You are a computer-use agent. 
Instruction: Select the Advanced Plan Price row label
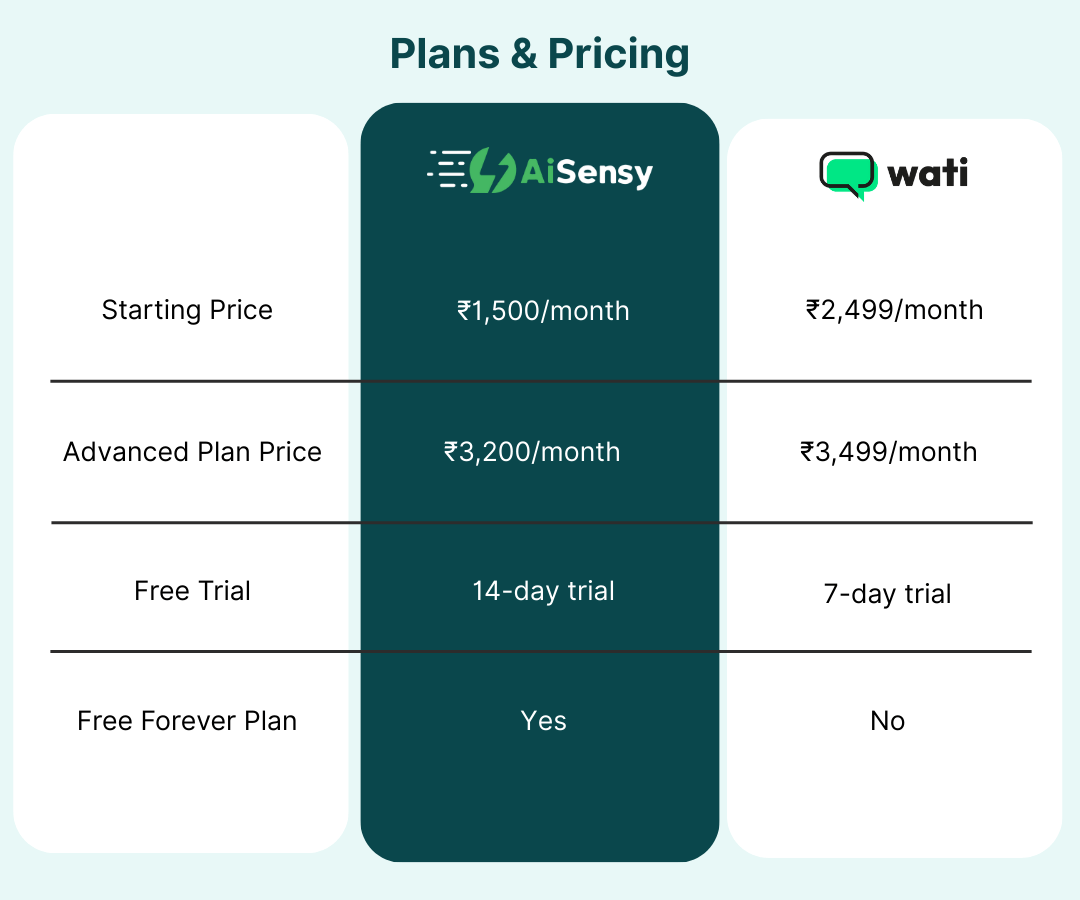pyautogui.click(x=192, y=452)
